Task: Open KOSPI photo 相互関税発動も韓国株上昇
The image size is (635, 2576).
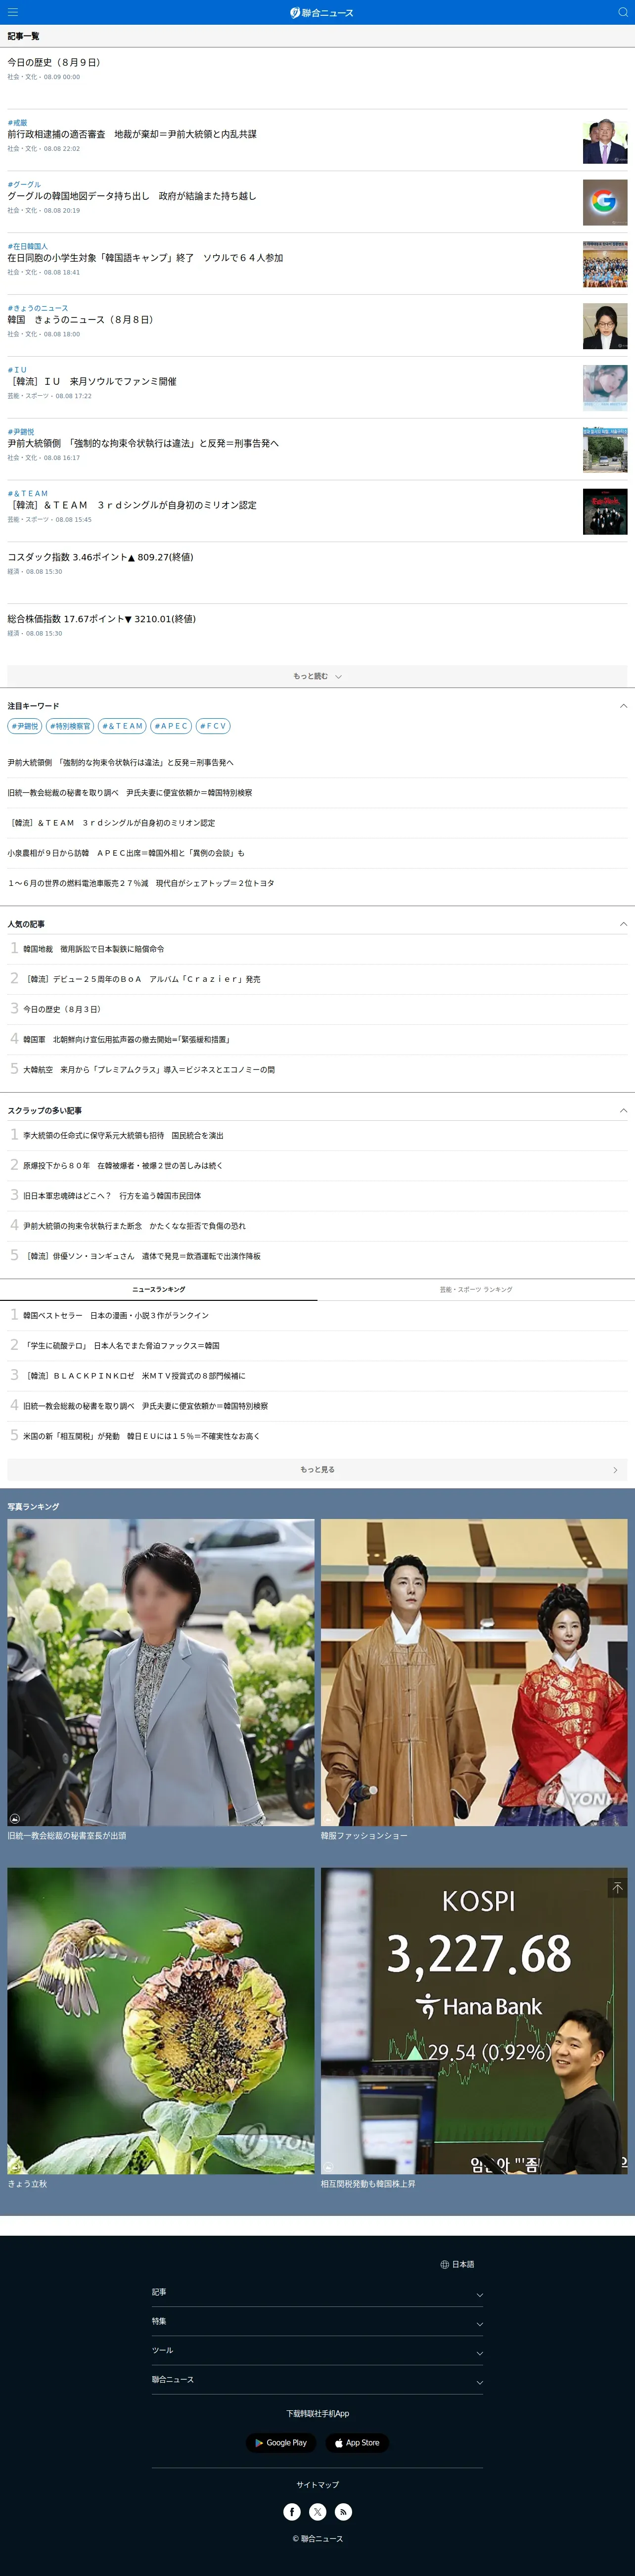Action: (x=474, y=2020)
